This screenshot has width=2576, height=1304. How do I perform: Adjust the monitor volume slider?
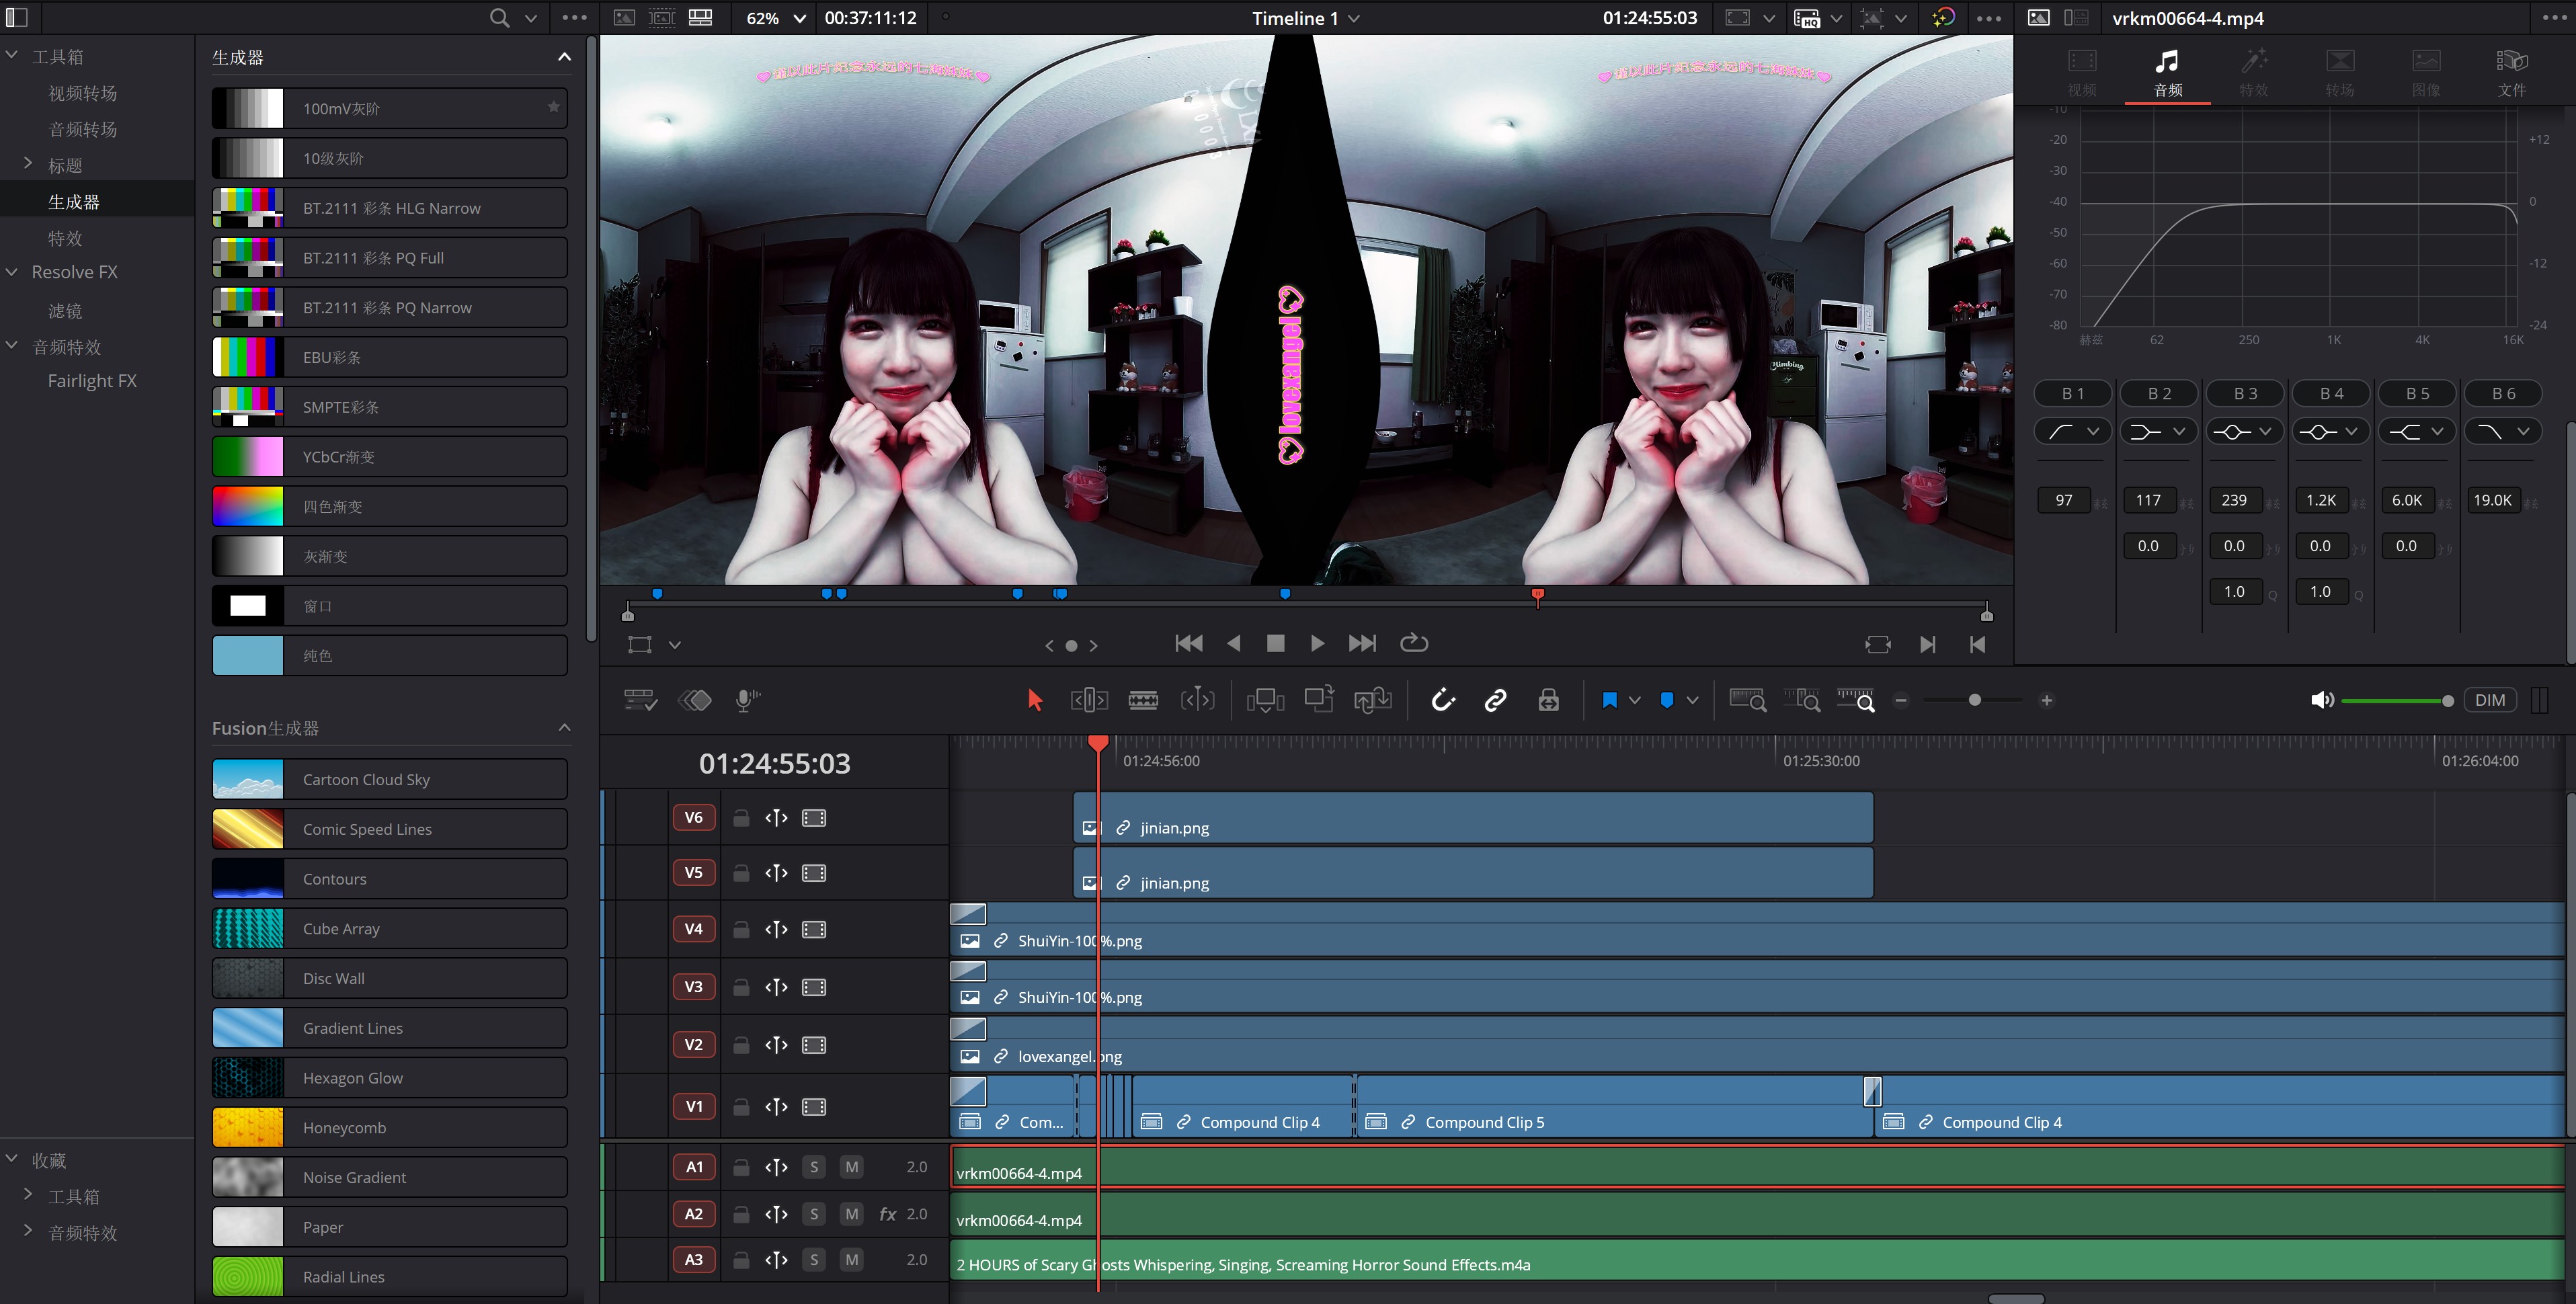[x=2447, y=701]
